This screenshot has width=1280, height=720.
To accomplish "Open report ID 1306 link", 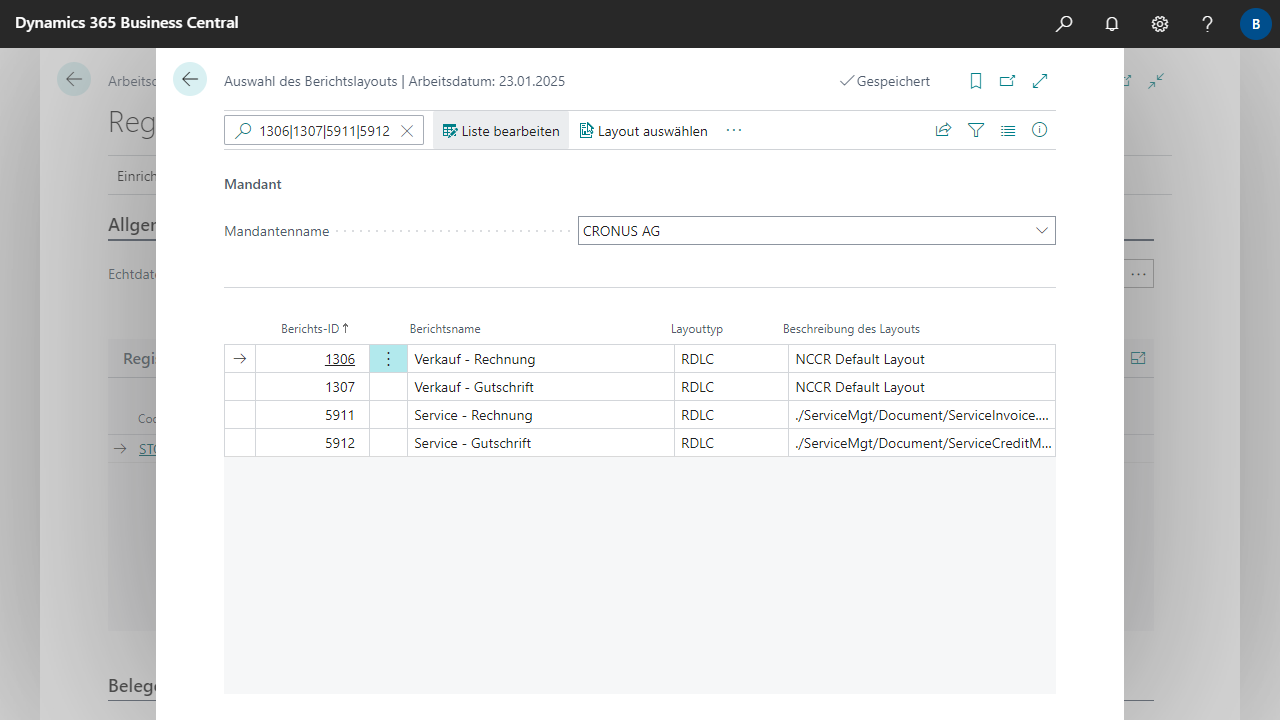I will pos(339,359).
